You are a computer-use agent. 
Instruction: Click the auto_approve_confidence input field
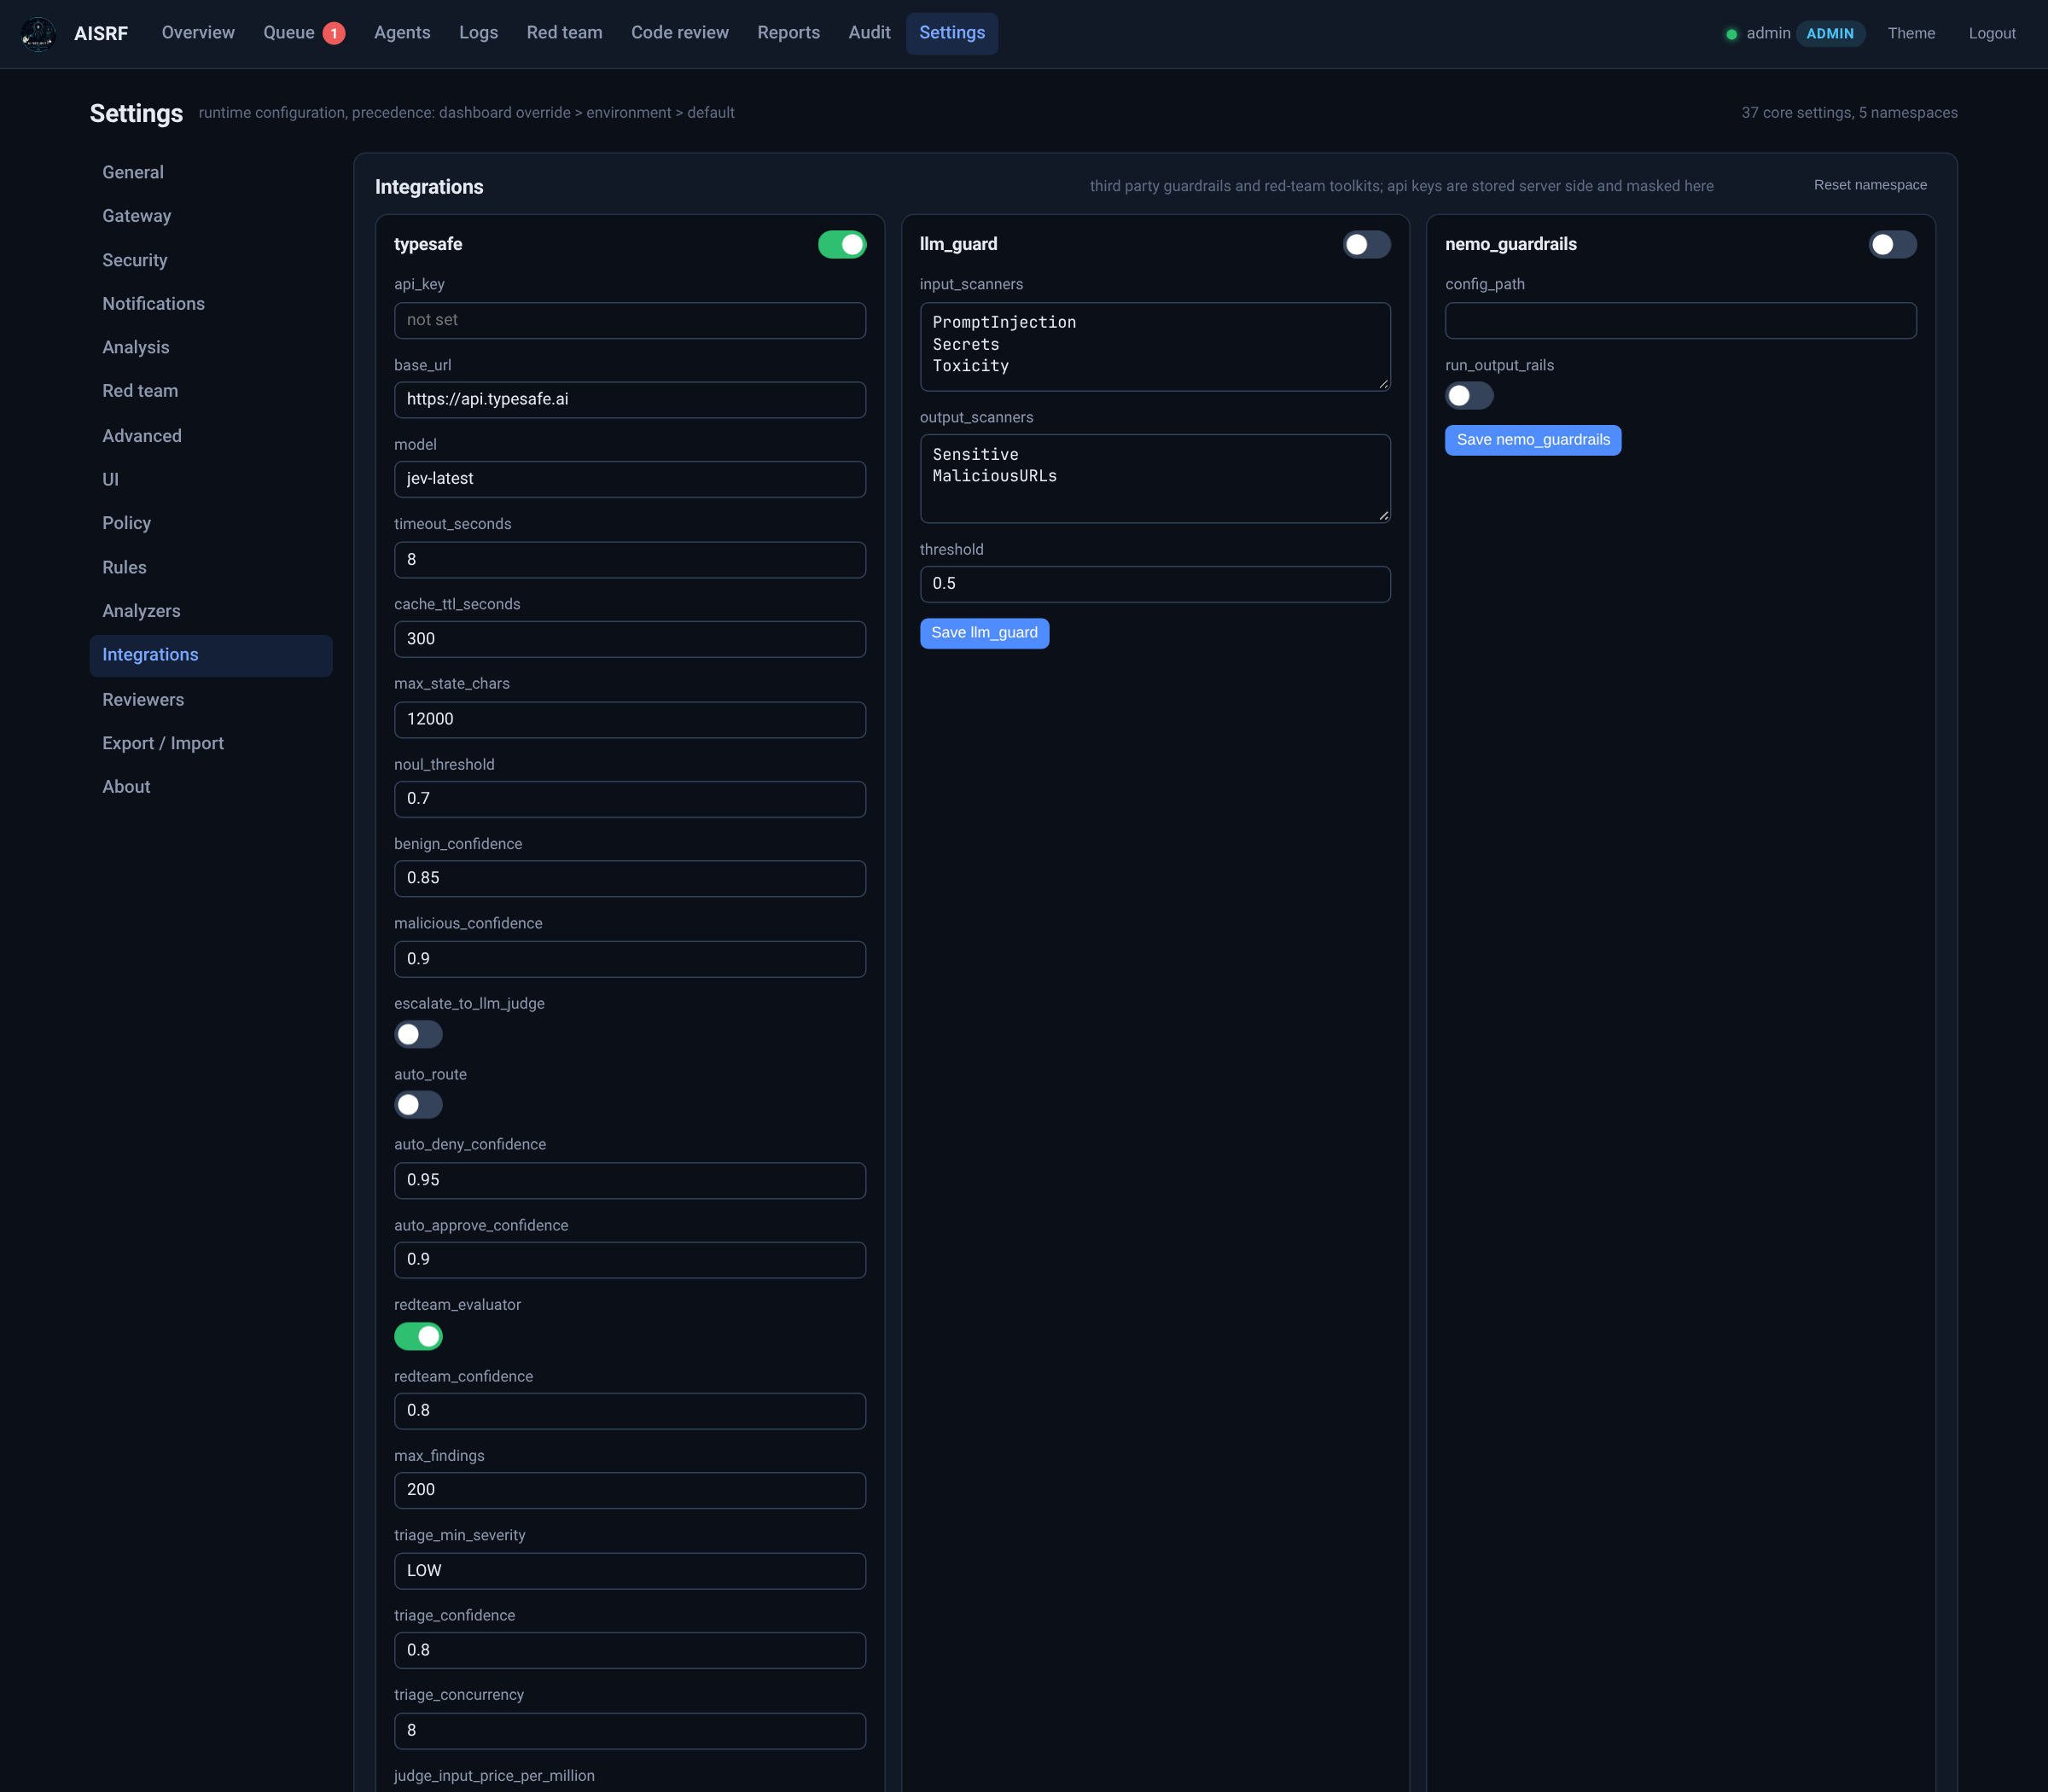[x=630, y=1260]
